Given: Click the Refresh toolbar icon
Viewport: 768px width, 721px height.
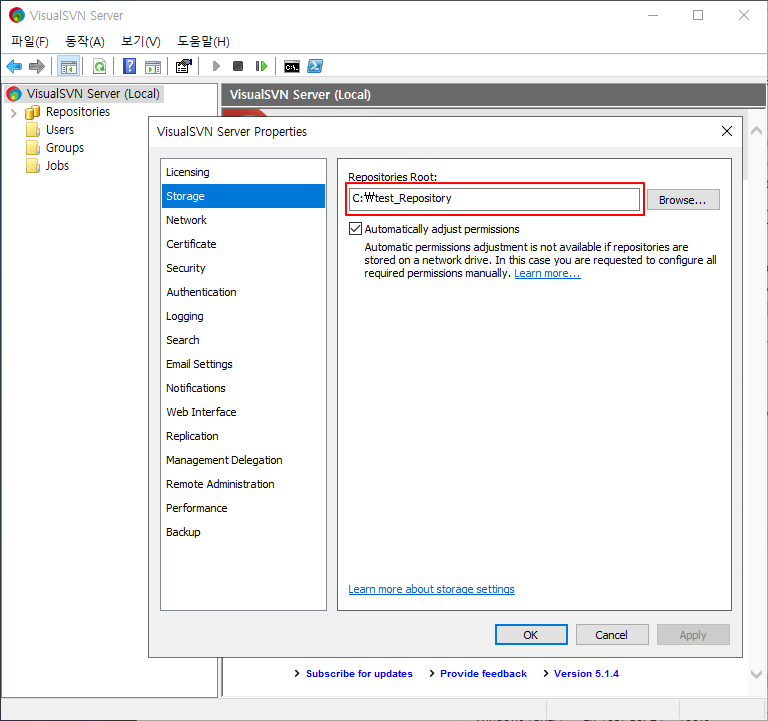Looking at the screenshot, I should (99, 66).
